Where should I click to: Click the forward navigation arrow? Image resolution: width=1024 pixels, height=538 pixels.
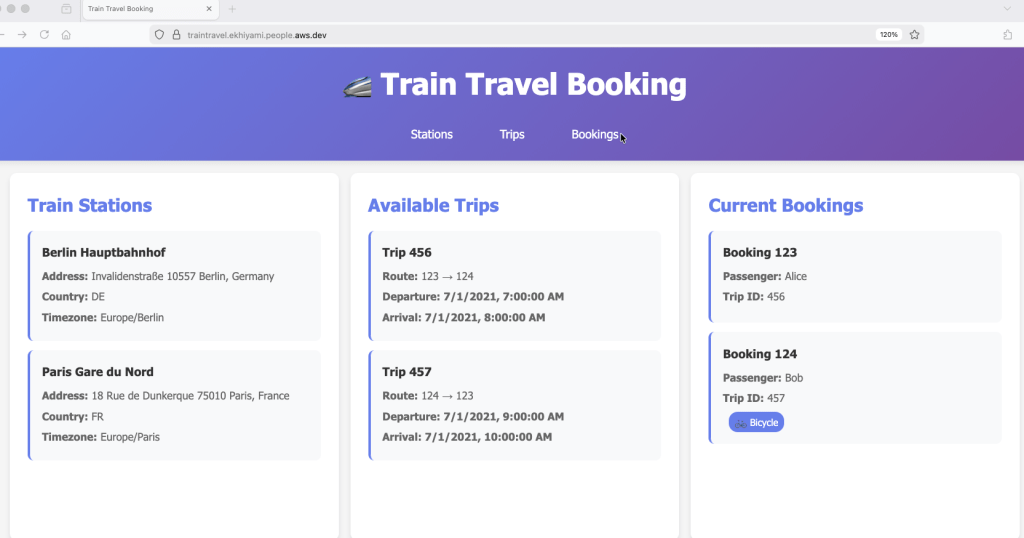pyautogui.click(x=22, y=34)
